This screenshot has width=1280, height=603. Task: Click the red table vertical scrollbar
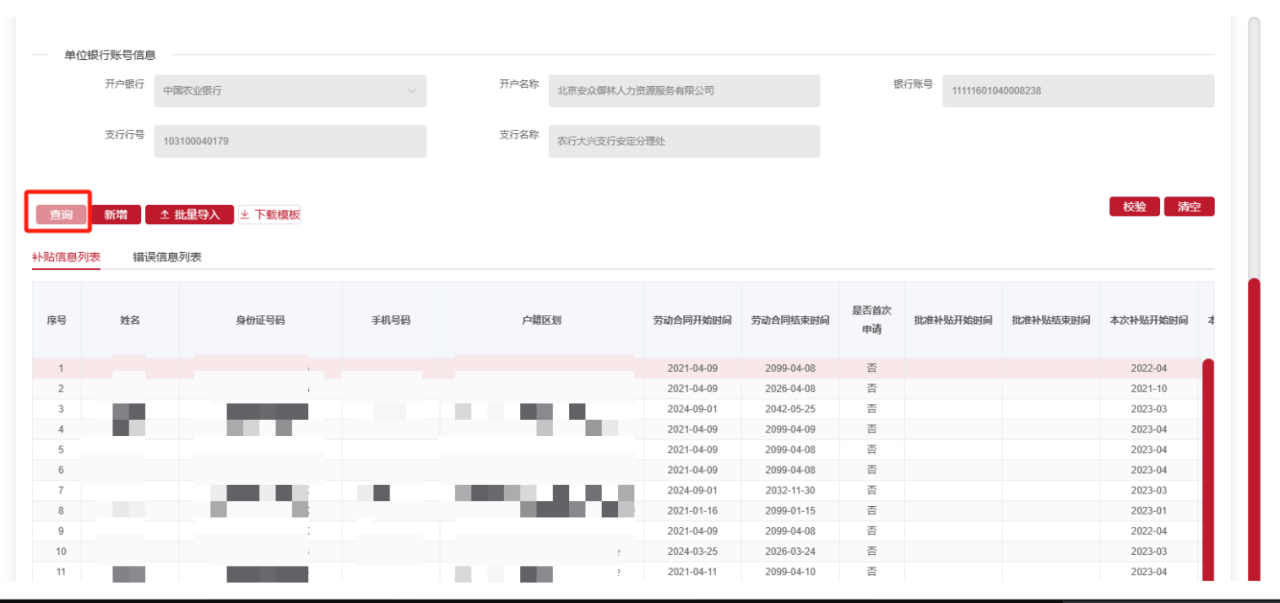click(1207, 470)
